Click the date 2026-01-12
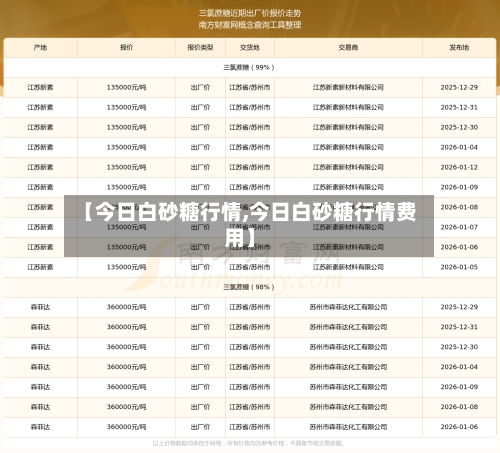 (x=459, y=167)
